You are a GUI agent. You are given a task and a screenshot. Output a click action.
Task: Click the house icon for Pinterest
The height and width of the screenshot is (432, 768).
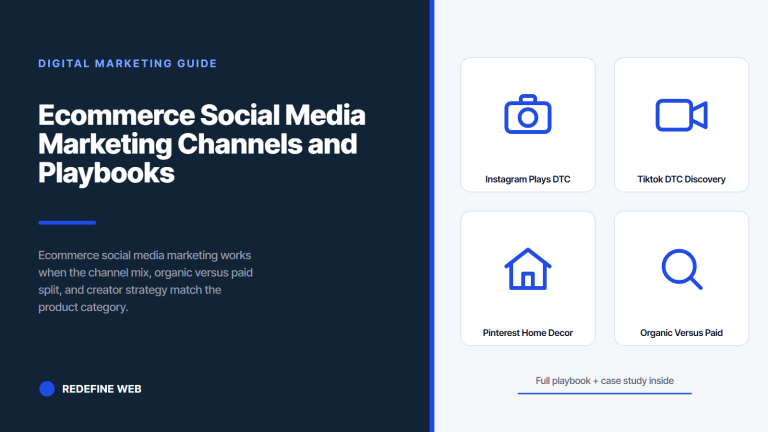[528, 269]
